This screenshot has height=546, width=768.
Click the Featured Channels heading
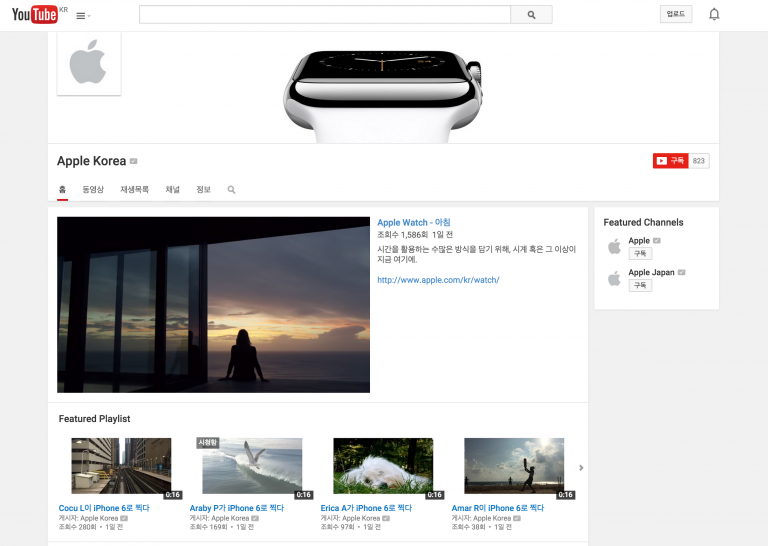click(643, 222)
